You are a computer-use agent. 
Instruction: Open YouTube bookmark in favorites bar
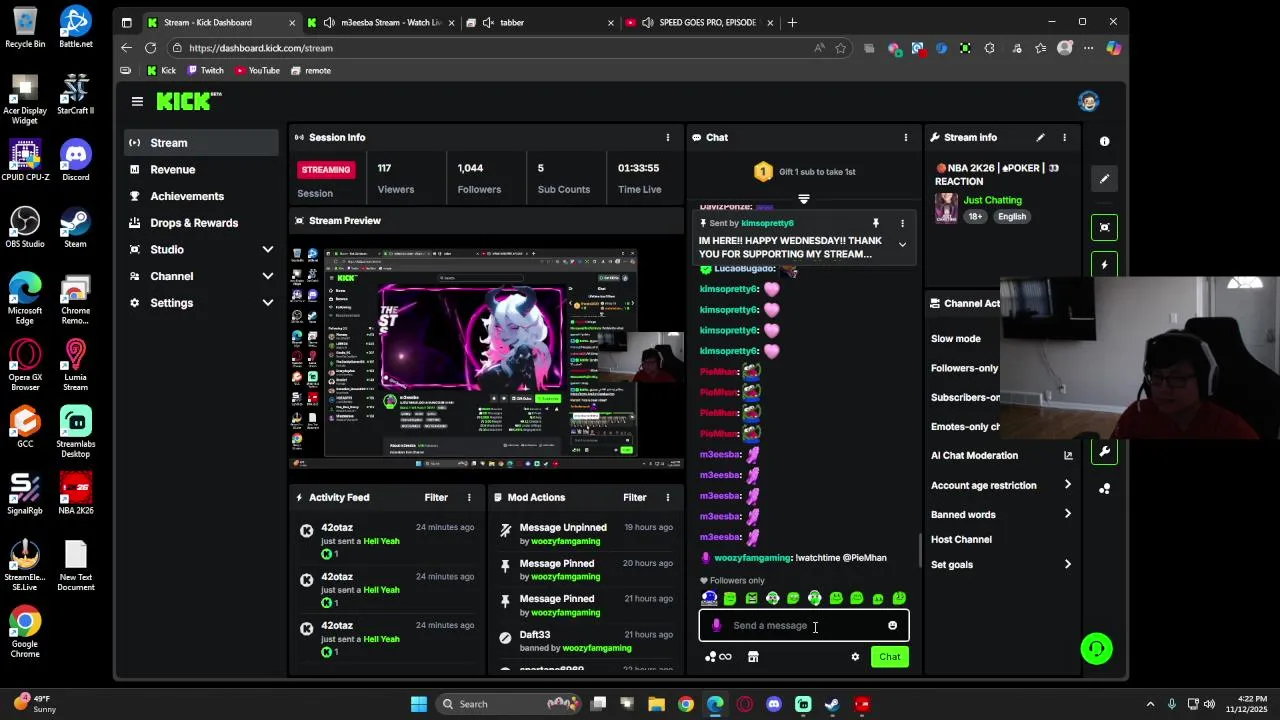coord(257,70)
